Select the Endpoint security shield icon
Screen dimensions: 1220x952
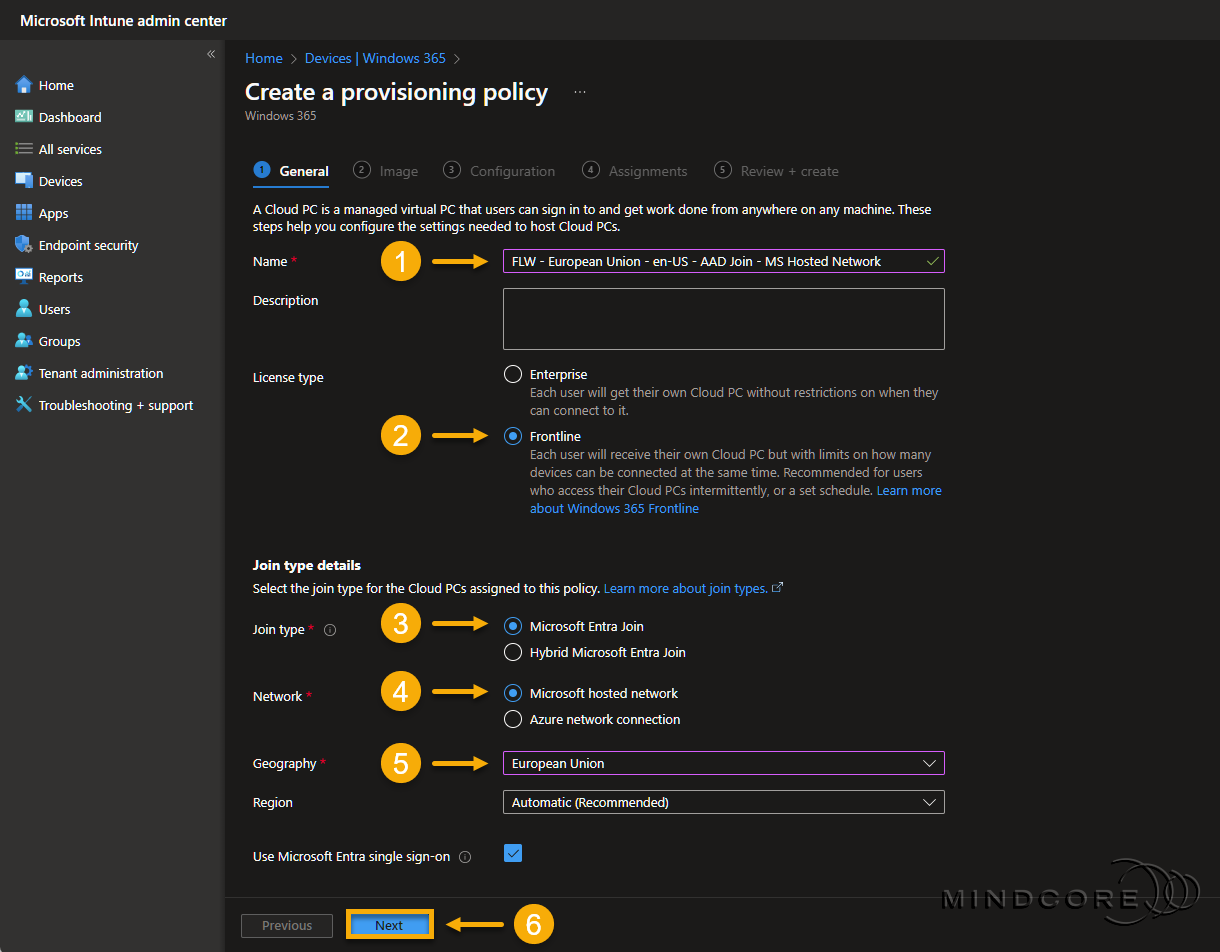coord(24,245)
